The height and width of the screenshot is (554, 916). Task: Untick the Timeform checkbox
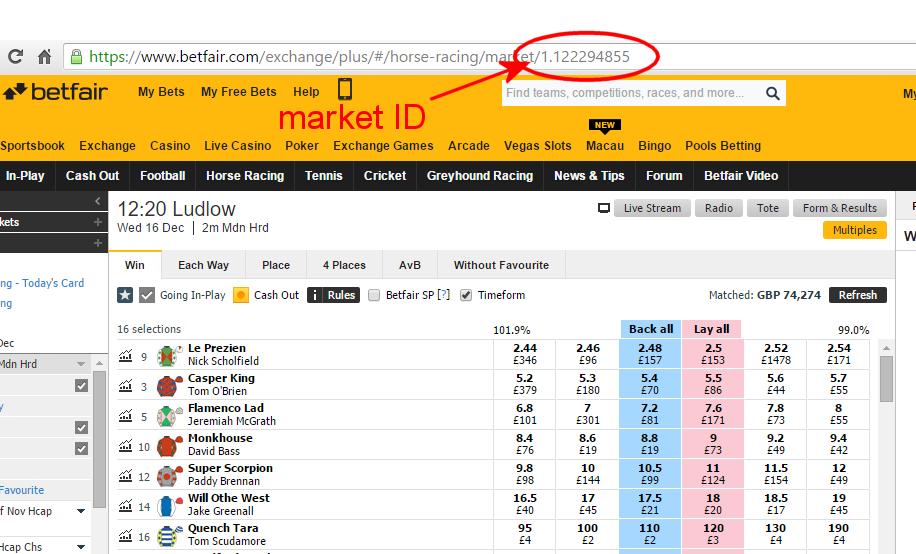pos(466,295)
